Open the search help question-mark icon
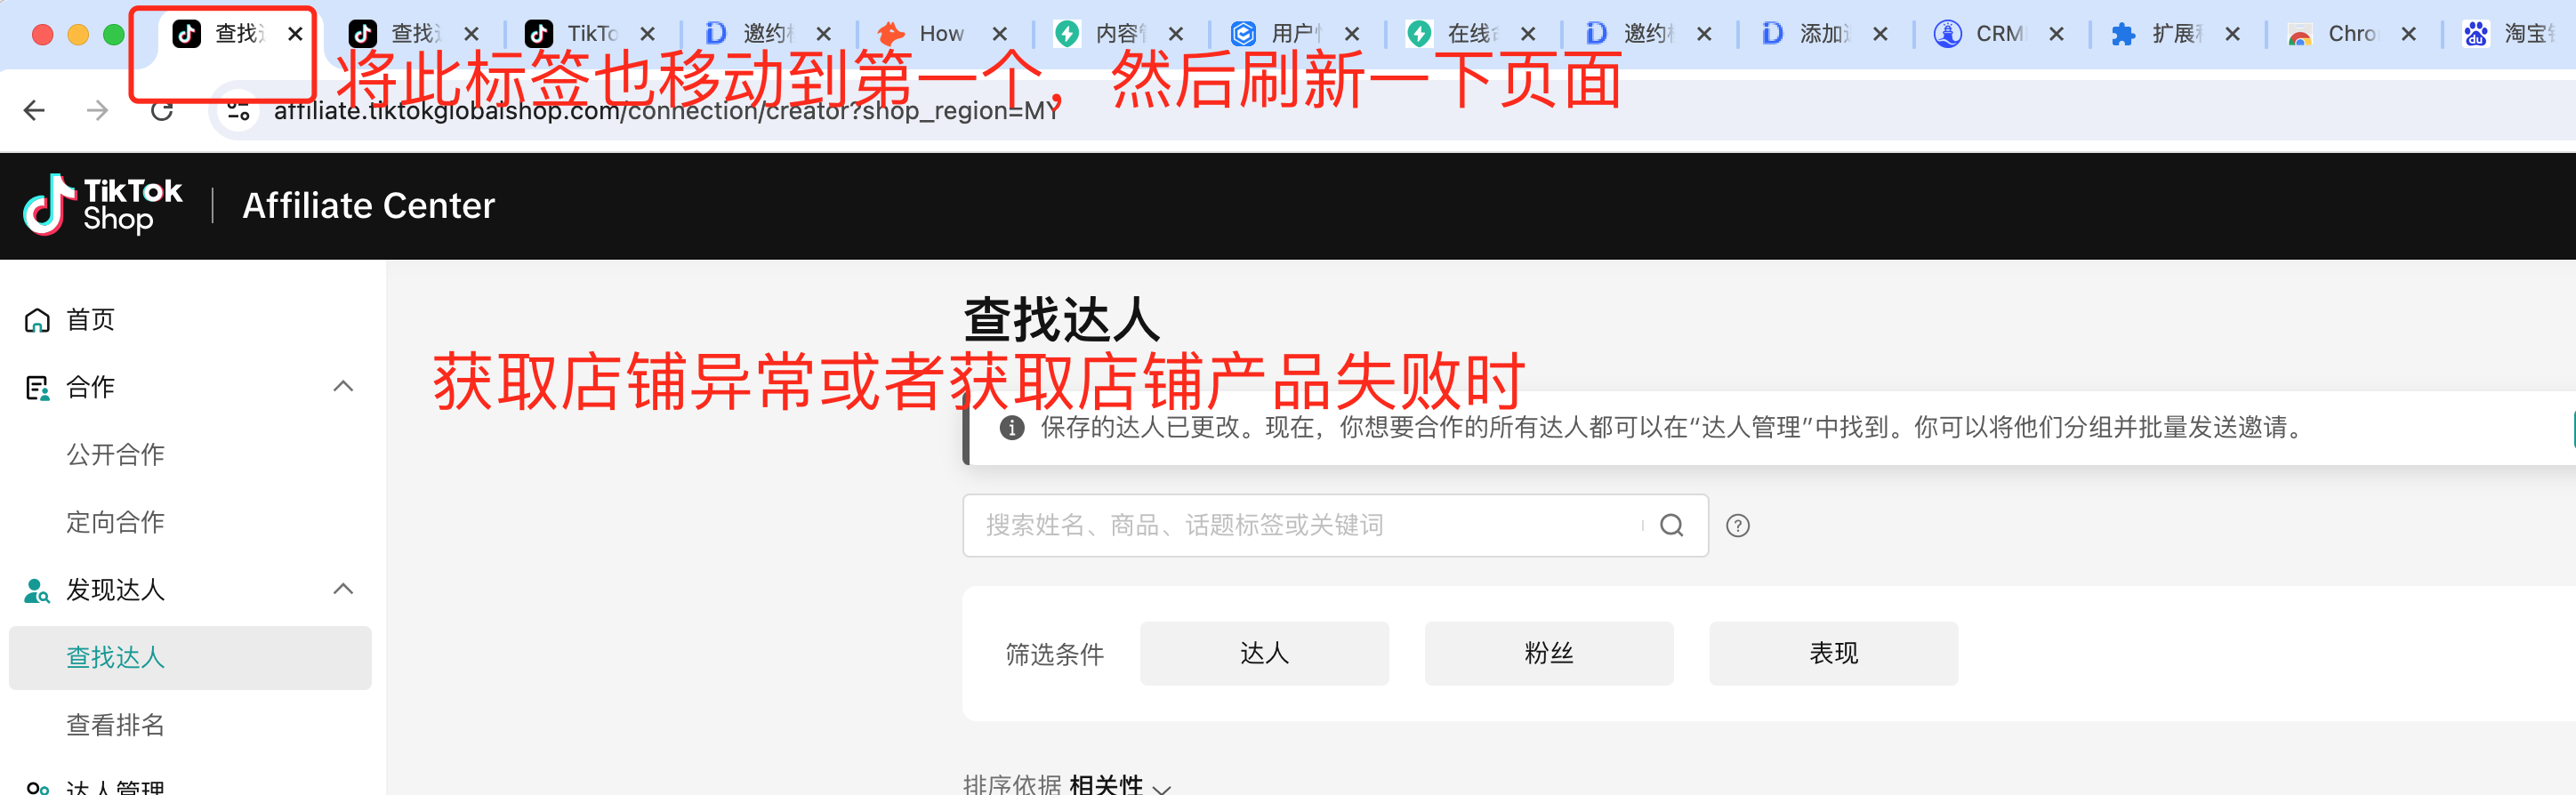Viewport: 2576px width, 795px height. coord(1738,525)
